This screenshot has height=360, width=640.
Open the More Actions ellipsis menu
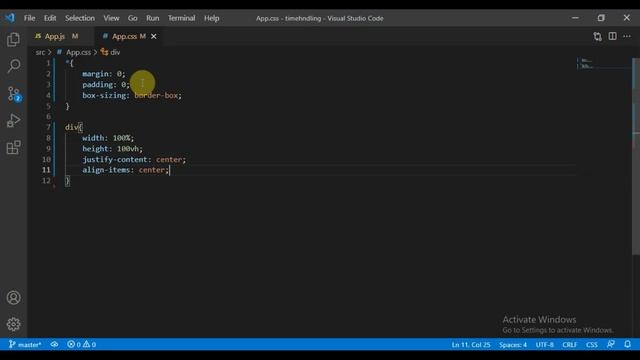click(x=627, y=36)
